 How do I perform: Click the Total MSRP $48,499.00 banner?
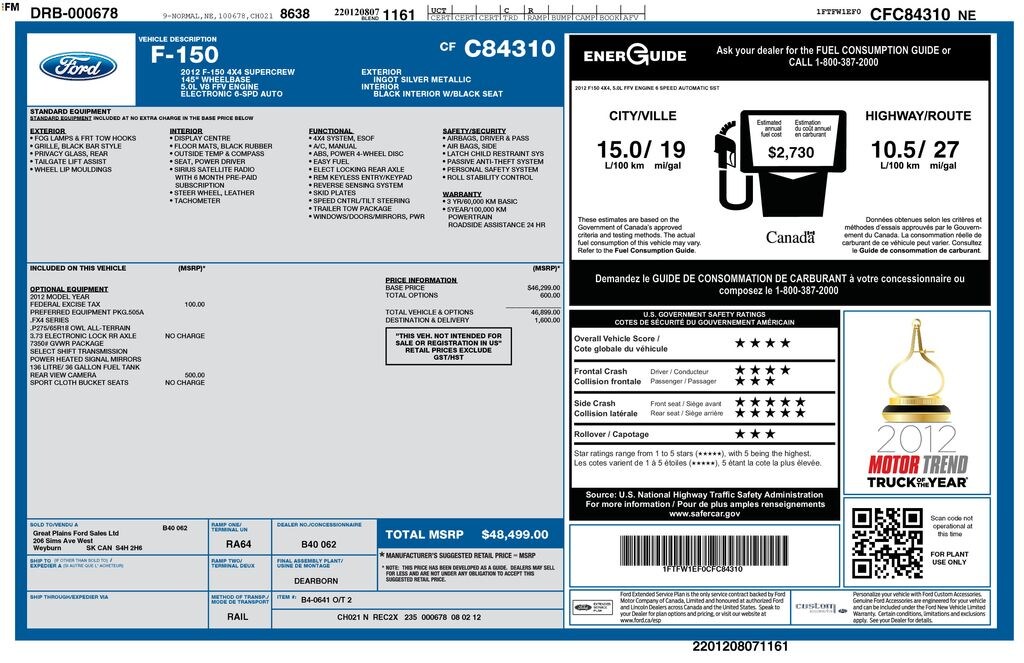point(466,535)
